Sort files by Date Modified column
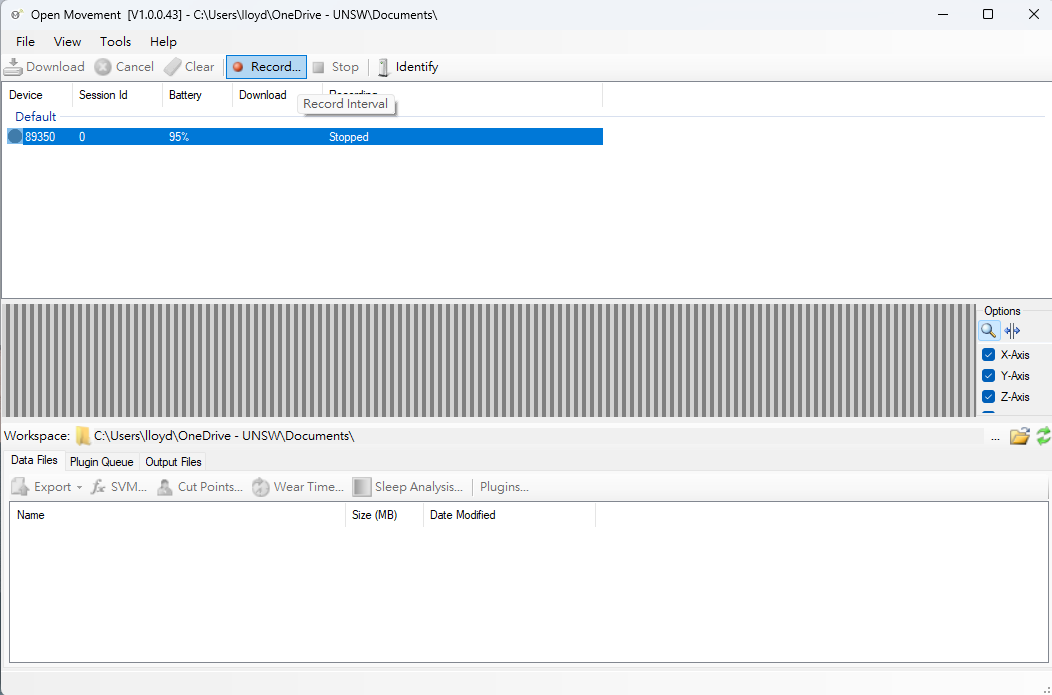This screenshot has width=1052, height=695. 509,515
